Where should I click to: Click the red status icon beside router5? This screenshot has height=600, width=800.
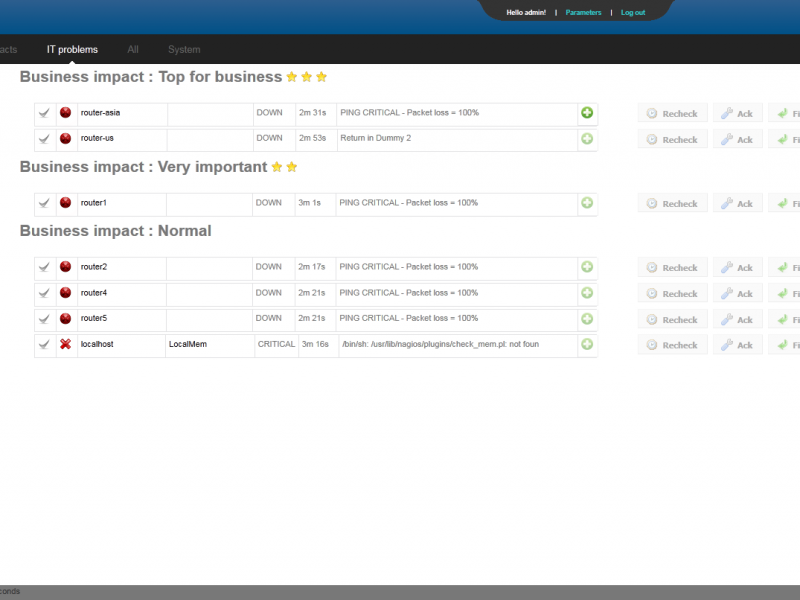click(66, 318)
